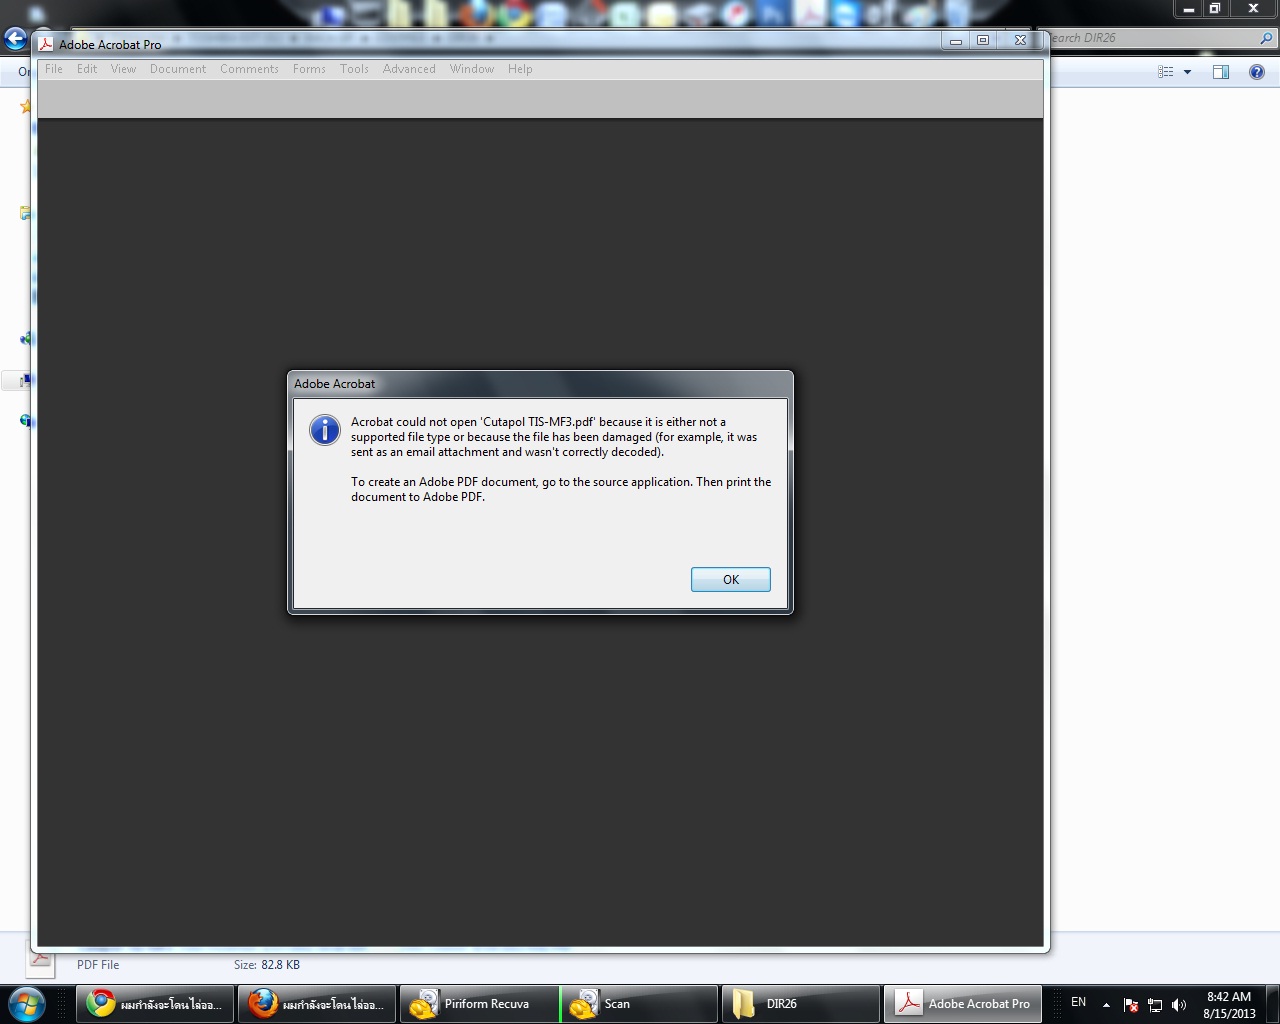Change the view layout in Explorer
The height and width of the screenshot is (1024, 1280).
click(x=1166, y=72)
